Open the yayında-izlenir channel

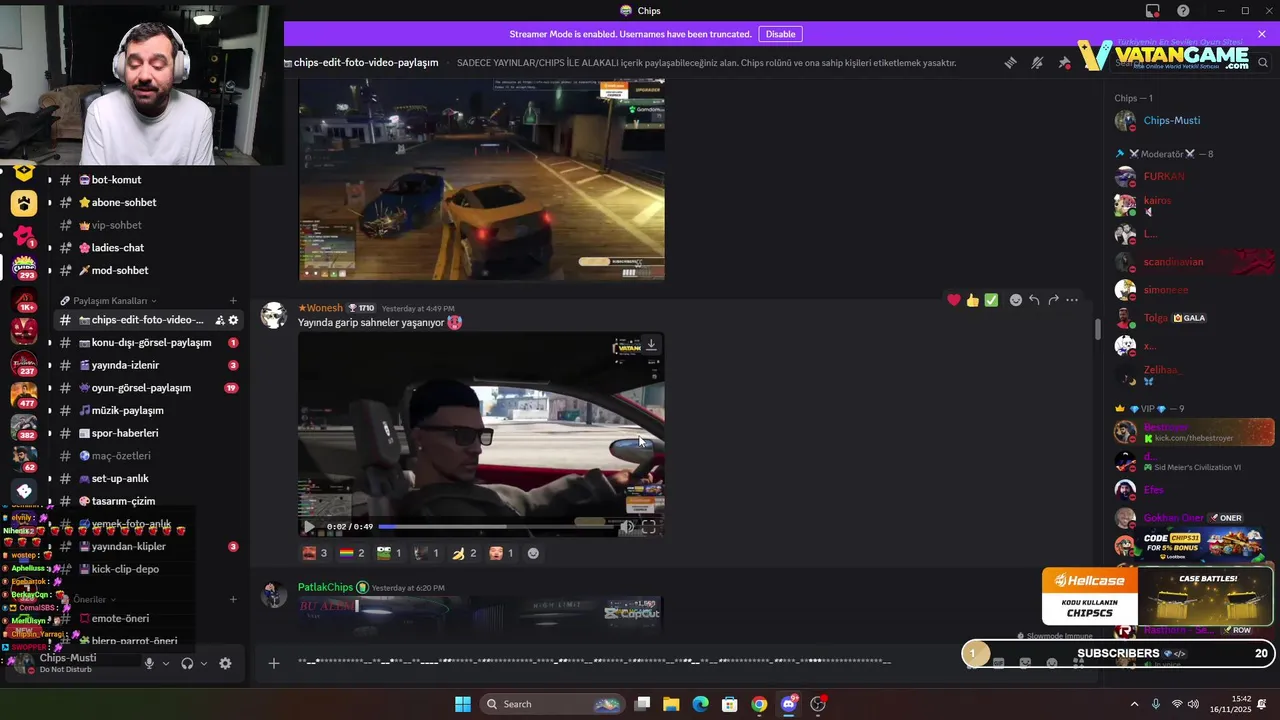tap(149, 365)
